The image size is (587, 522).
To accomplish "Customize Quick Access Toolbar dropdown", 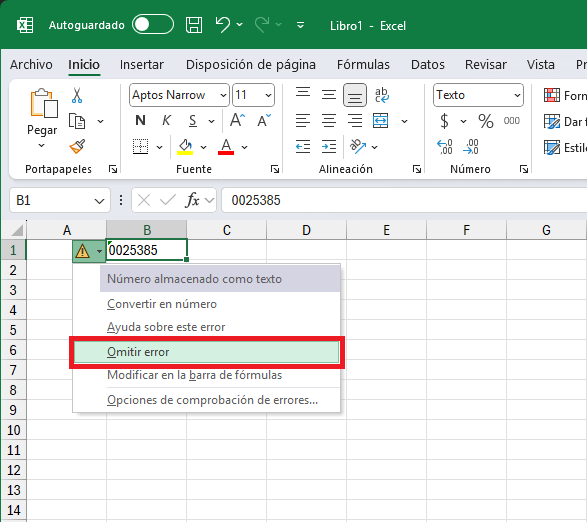I will (300, 25).
